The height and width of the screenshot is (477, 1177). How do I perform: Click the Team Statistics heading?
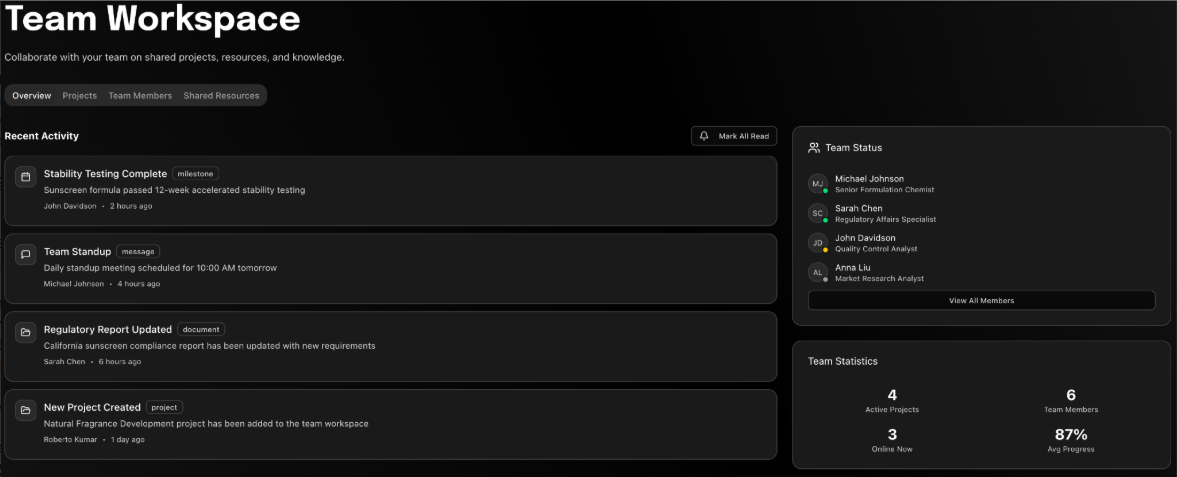pos(842,361)
